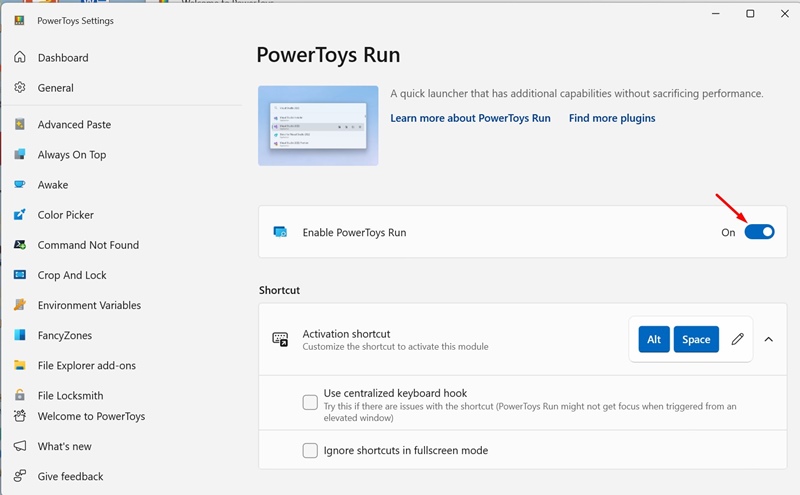Screen dimensions: 800x495
Task: Click the Command Not Found icon
Action: (x=19, y=244)
